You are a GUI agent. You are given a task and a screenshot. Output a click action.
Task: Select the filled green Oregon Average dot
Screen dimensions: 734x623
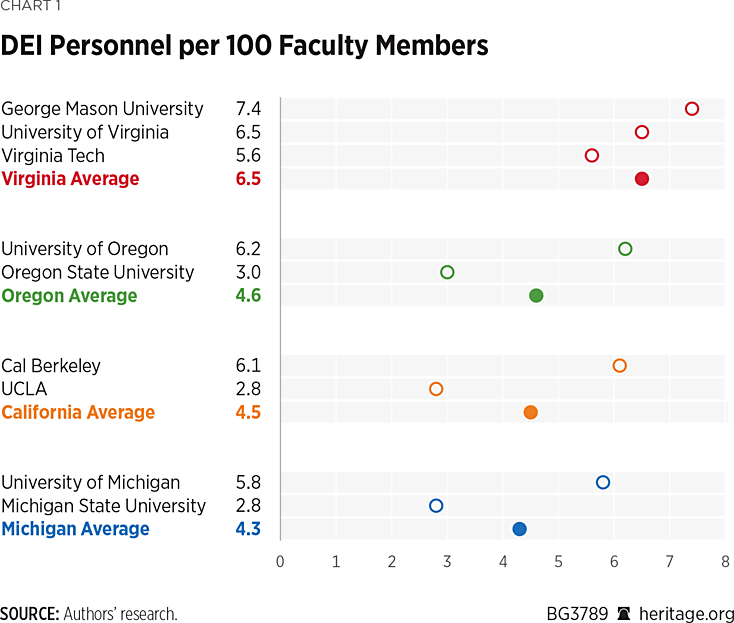(536, 296)
